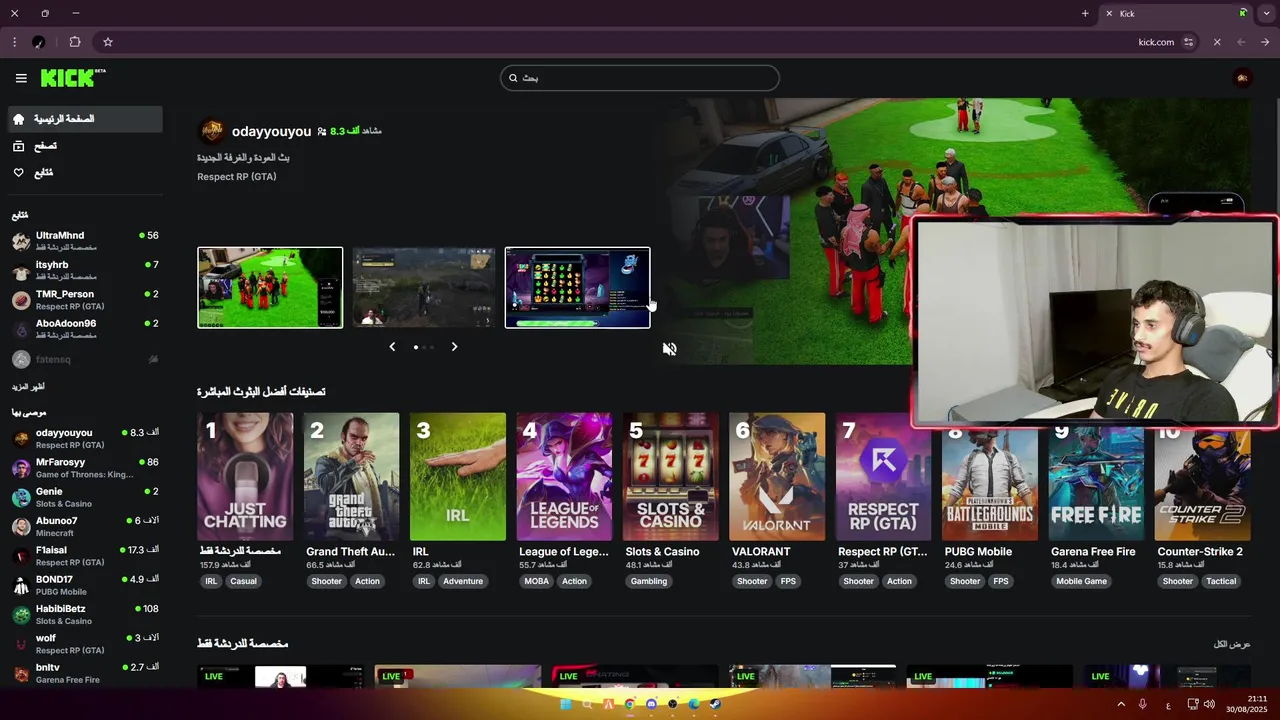The width and height of the screenshot is (1280, 720).
Task: Open itsyhrb channel in sidebar
Action: (x=85, y=270)
